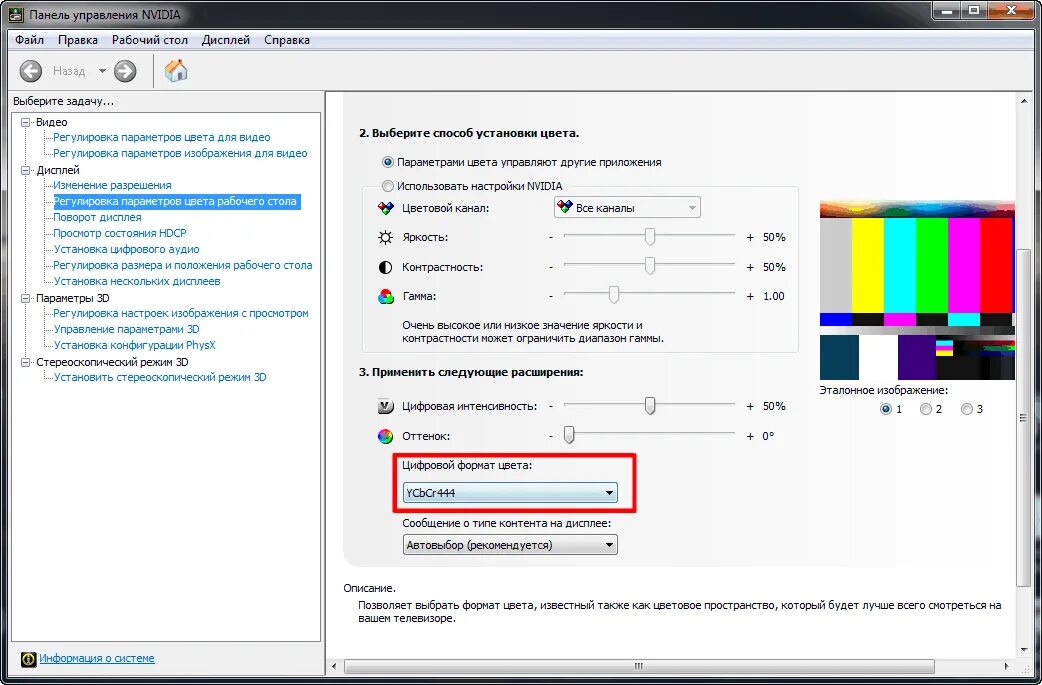Open the 'Все каналы' color channel dropdown
1042x685 pixels.
tap(627, 208)
